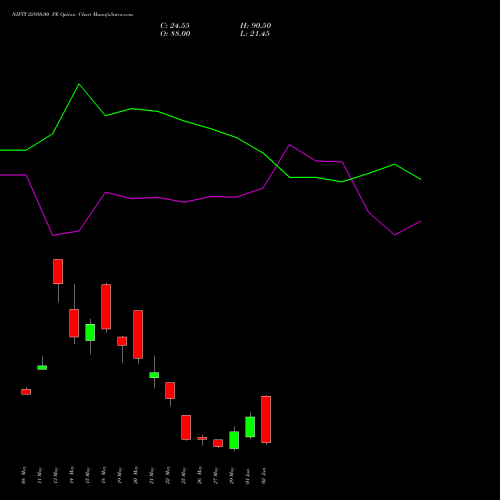
Task: Click the NIFTY 22950.00 PE Option chart title
Action: coord(72,14)
